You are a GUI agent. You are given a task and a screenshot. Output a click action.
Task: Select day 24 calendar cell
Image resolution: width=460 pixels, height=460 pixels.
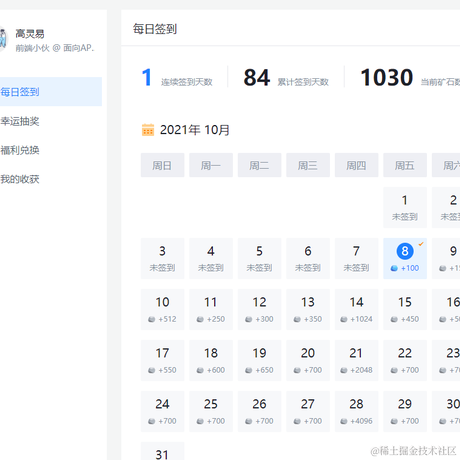tap(162, 411)
